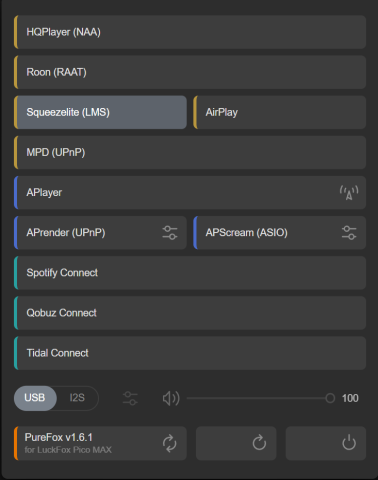
Task: Toggle Squeezelite (LMS) player
Action: (100, 112)
